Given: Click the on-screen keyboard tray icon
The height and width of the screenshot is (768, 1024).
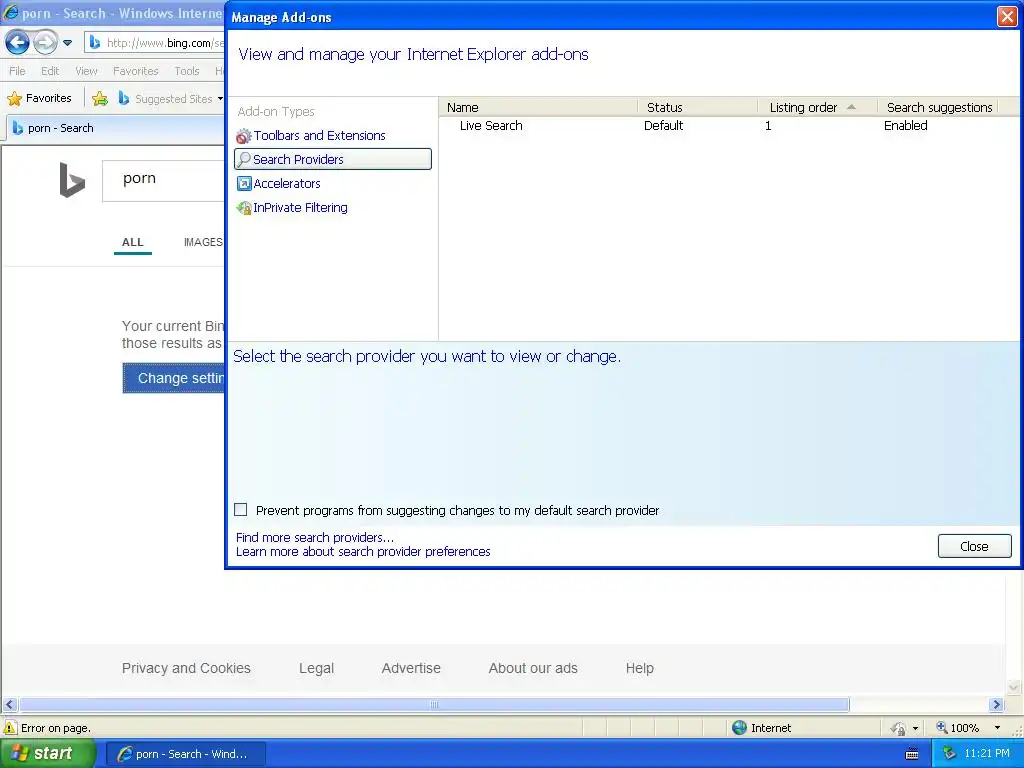Looking at the screenshot, I should (912, 754).
